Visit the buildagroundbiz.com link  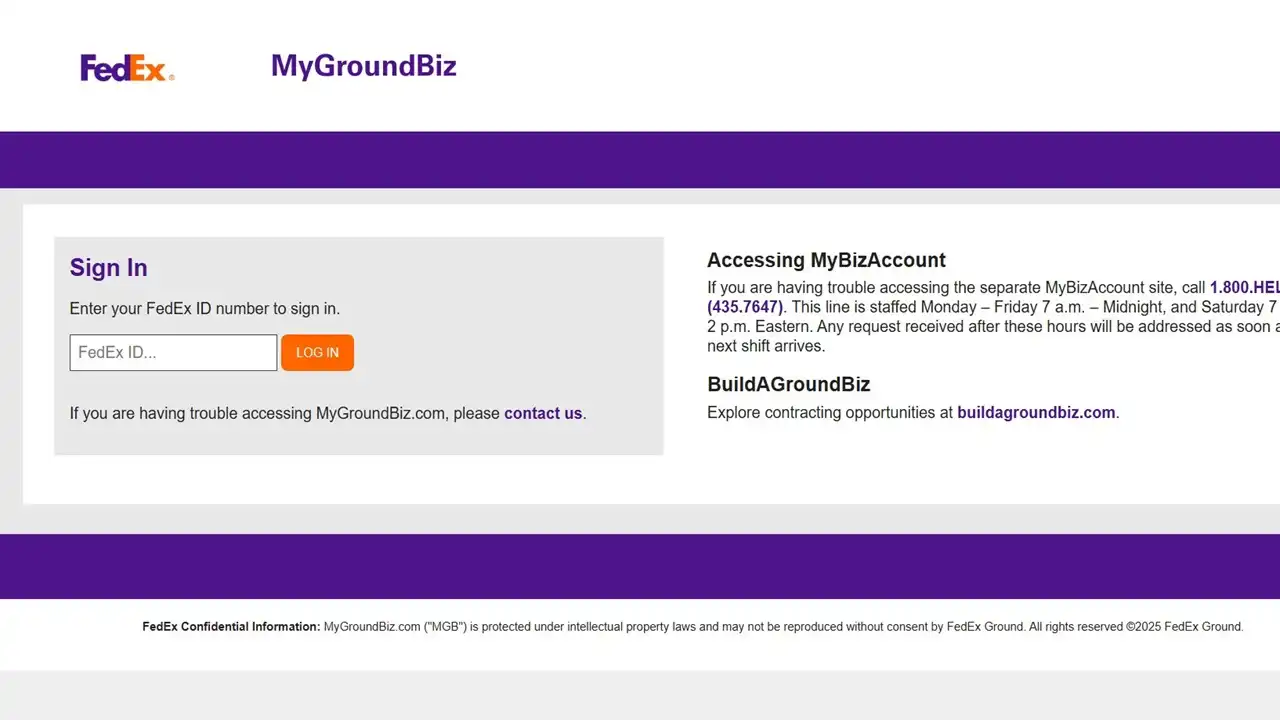(x=1036, y=412)
